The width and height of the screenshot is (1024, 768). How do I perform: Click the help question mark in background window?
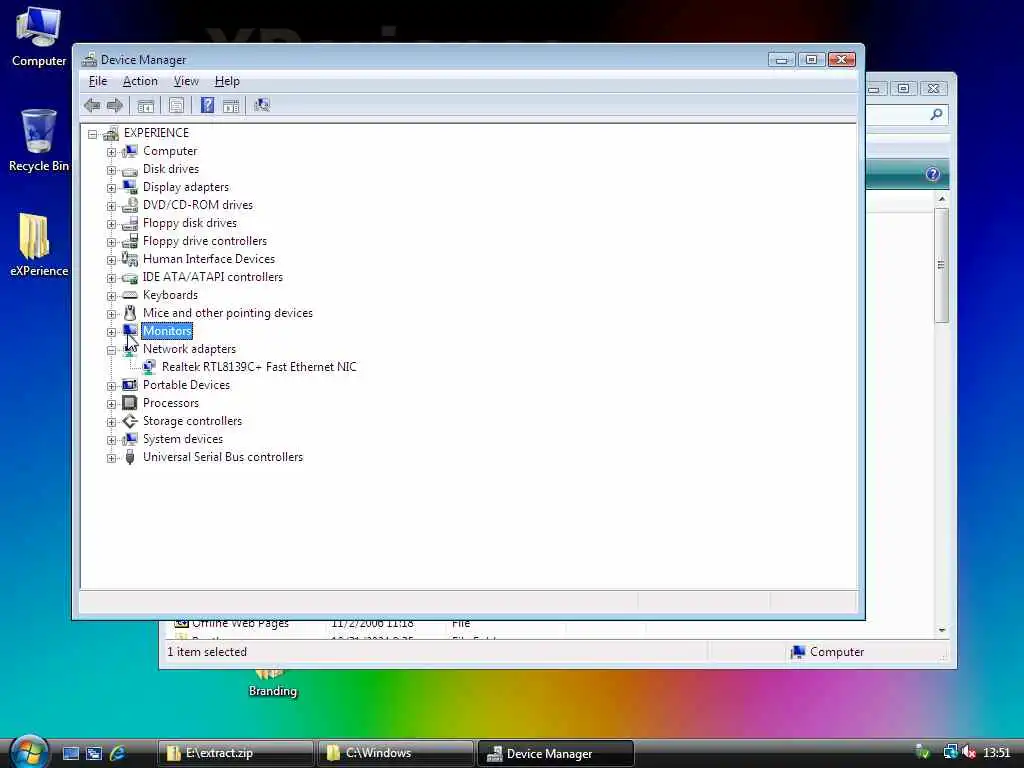pos(933,174)
